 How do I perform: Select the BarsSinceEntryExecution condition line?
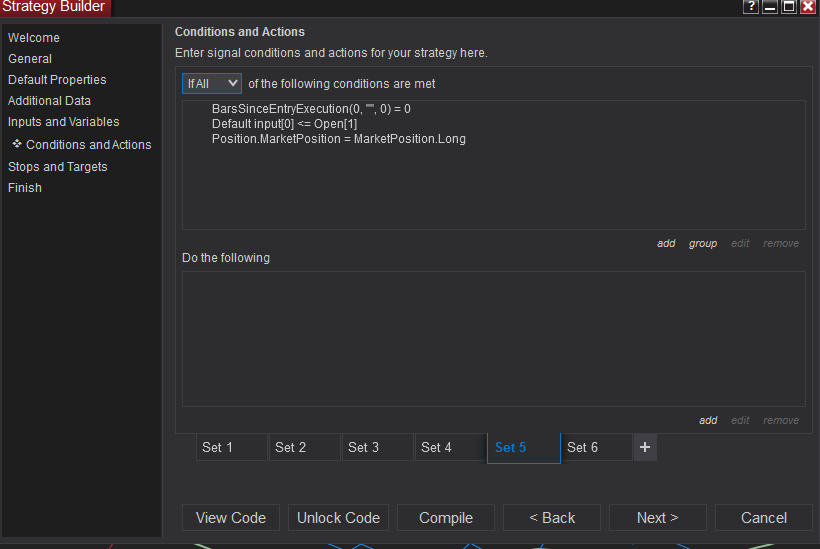pyautogui.click(x=311, y=108)
